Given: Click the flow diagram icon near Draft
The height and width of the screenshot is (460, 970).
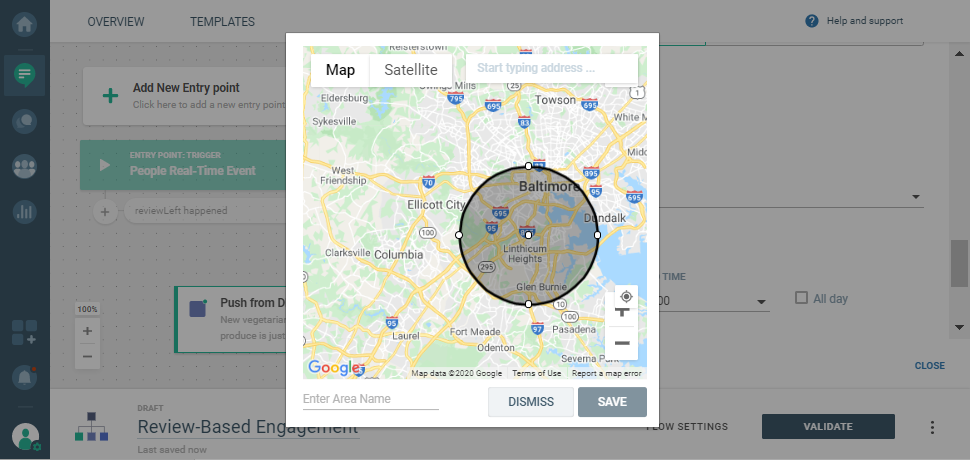Looking at the screenshot, I should [91, 426].
